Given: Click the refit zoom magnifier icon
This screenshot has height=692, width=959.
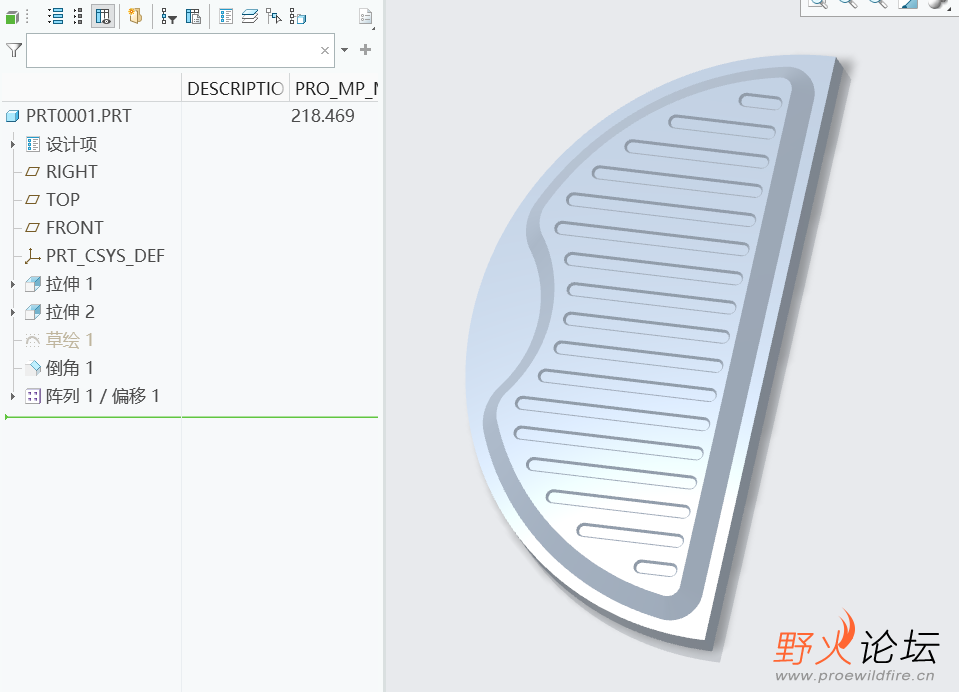Looking at the screenshot, I should point(817,3).
